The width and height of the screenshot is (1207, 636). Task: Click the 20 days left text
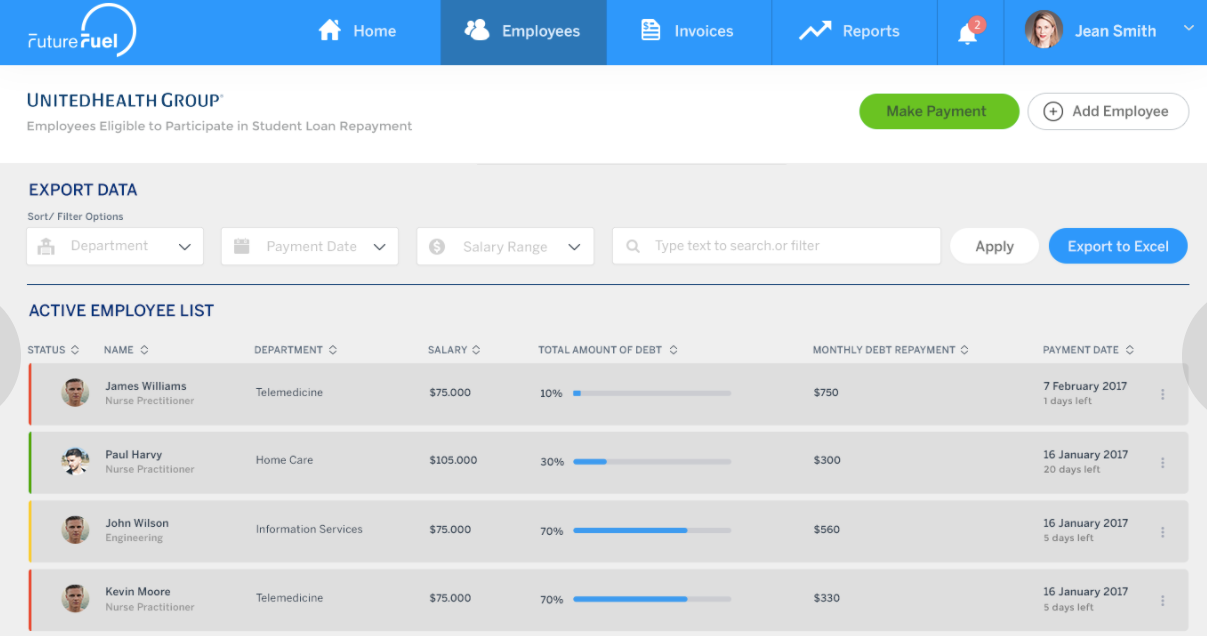pyautogui.click(x=1072, y=469)
